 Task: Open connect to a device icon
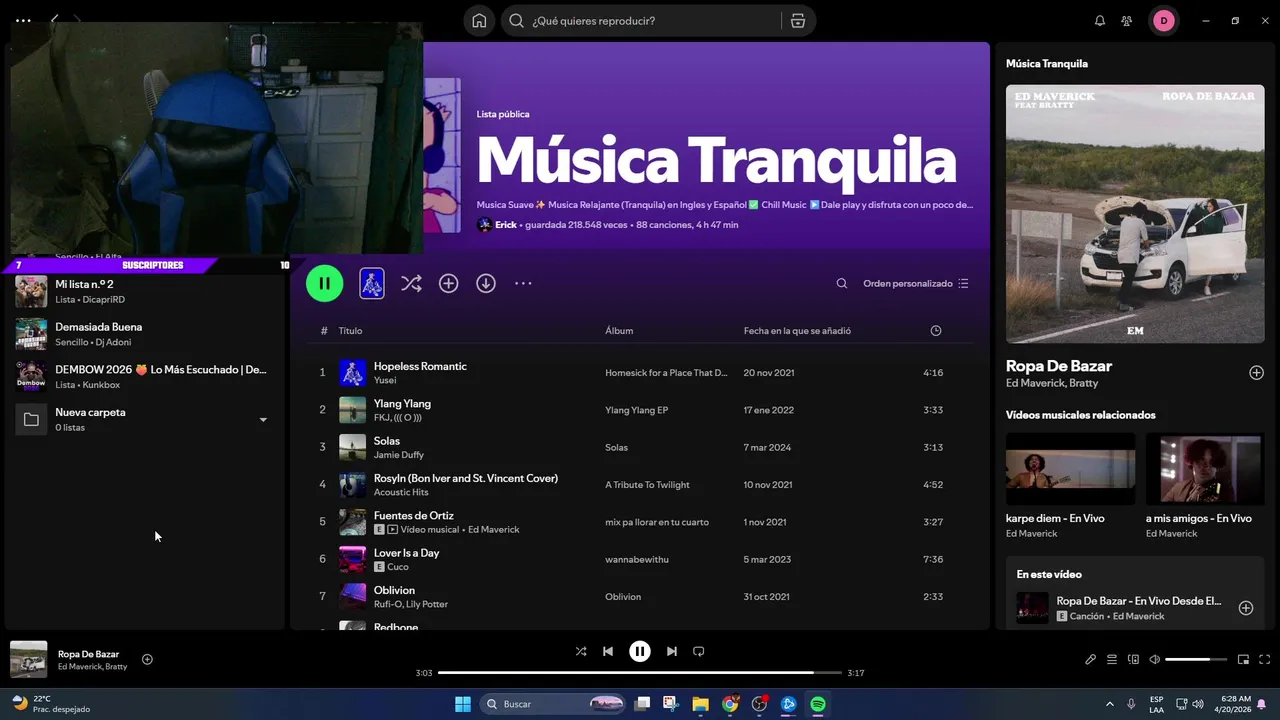click(x=1133, y=659)
